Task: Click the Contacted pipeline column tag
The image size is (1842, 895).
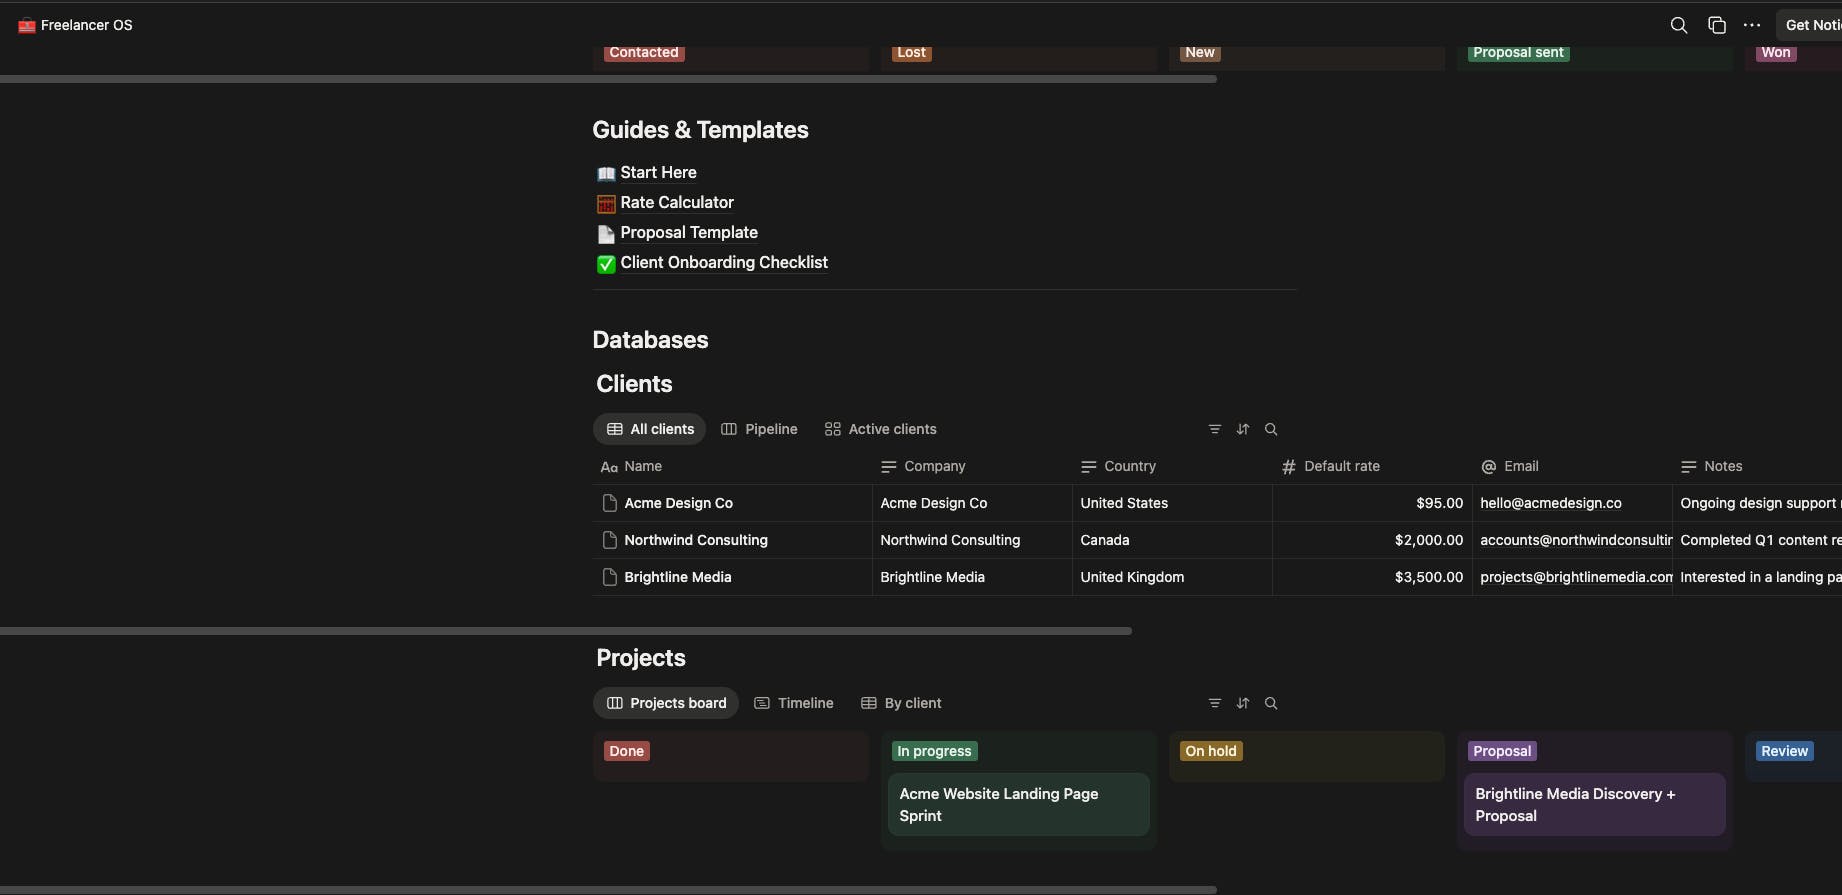Action: (644, 53)
